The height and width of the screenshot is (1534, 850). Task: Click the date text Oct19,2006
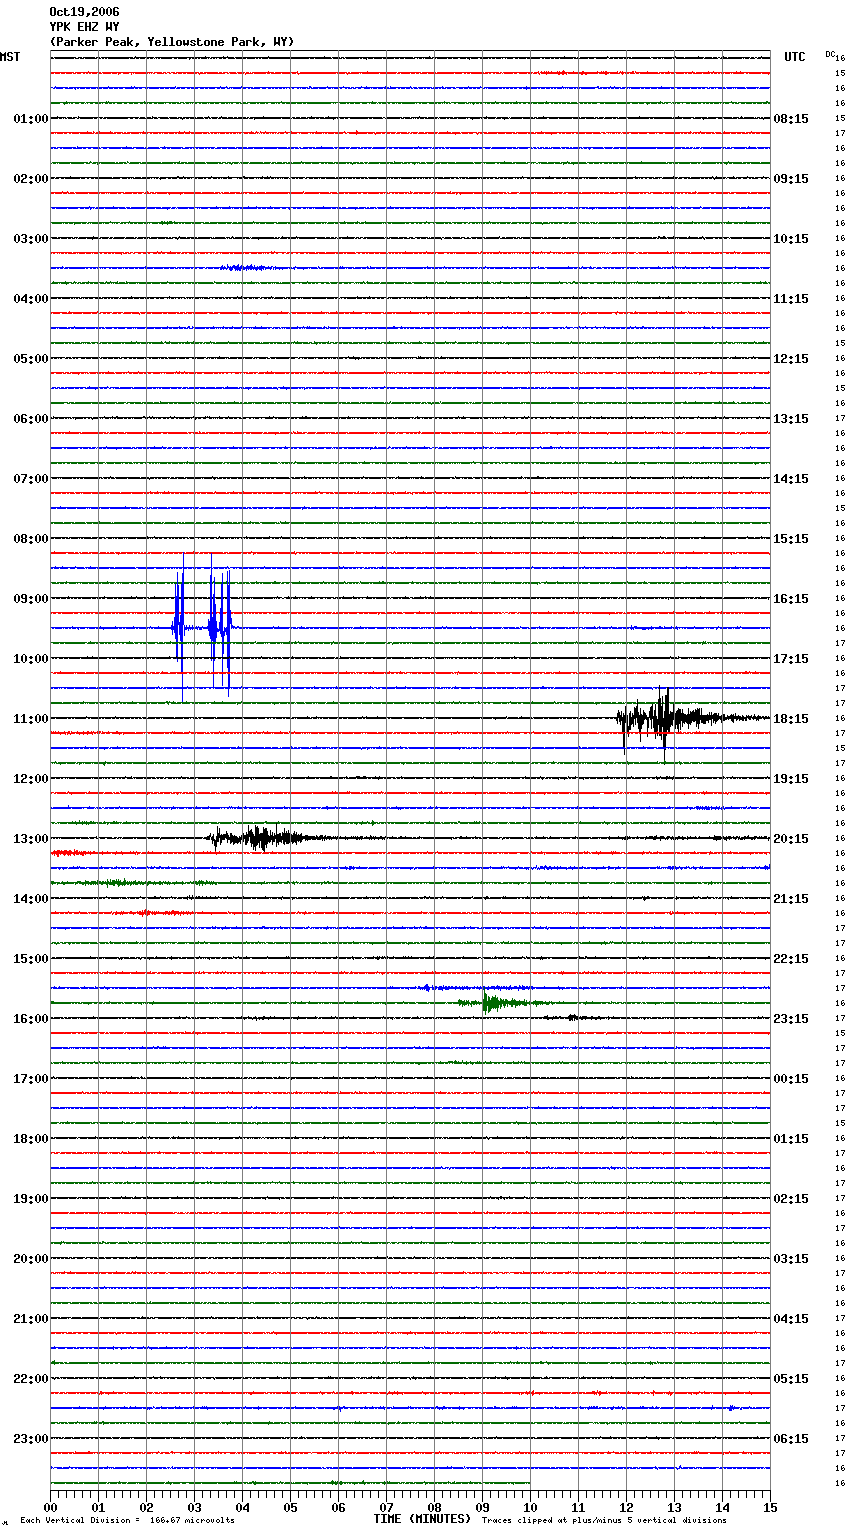click(x=84, y=12)
